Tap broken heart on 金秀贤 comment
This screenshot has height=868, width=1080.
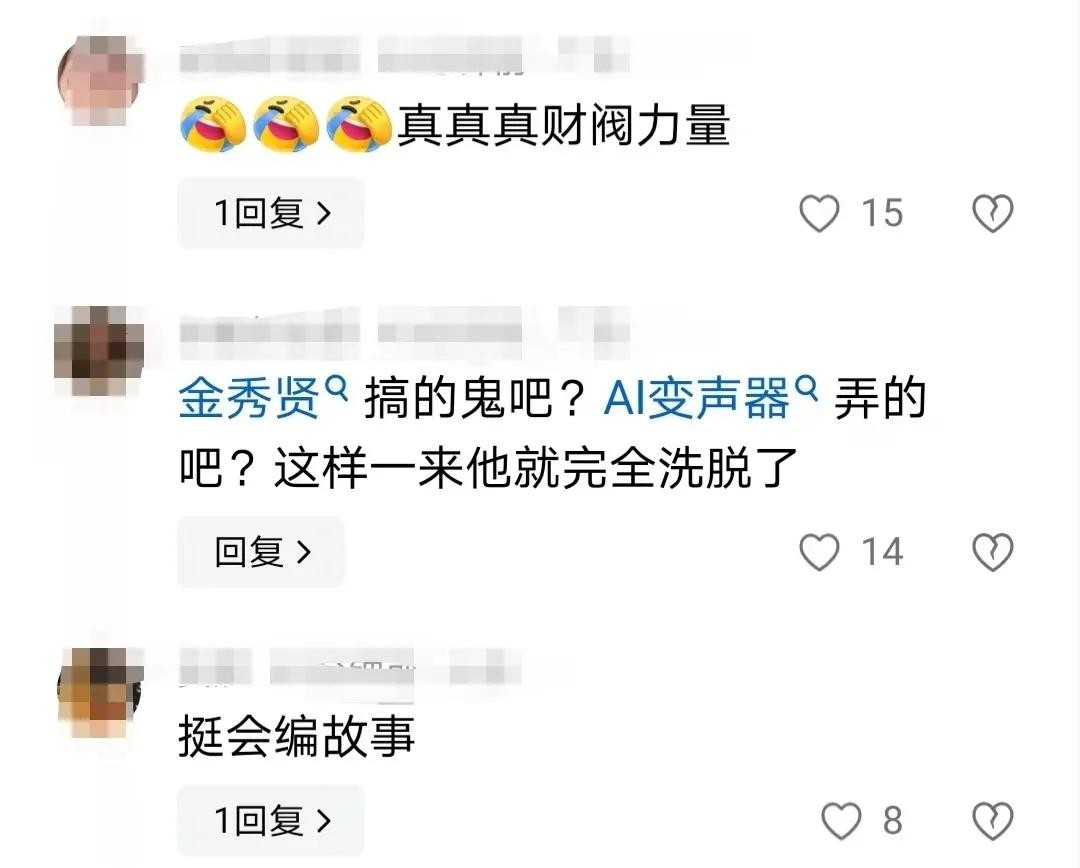[993, 552]
